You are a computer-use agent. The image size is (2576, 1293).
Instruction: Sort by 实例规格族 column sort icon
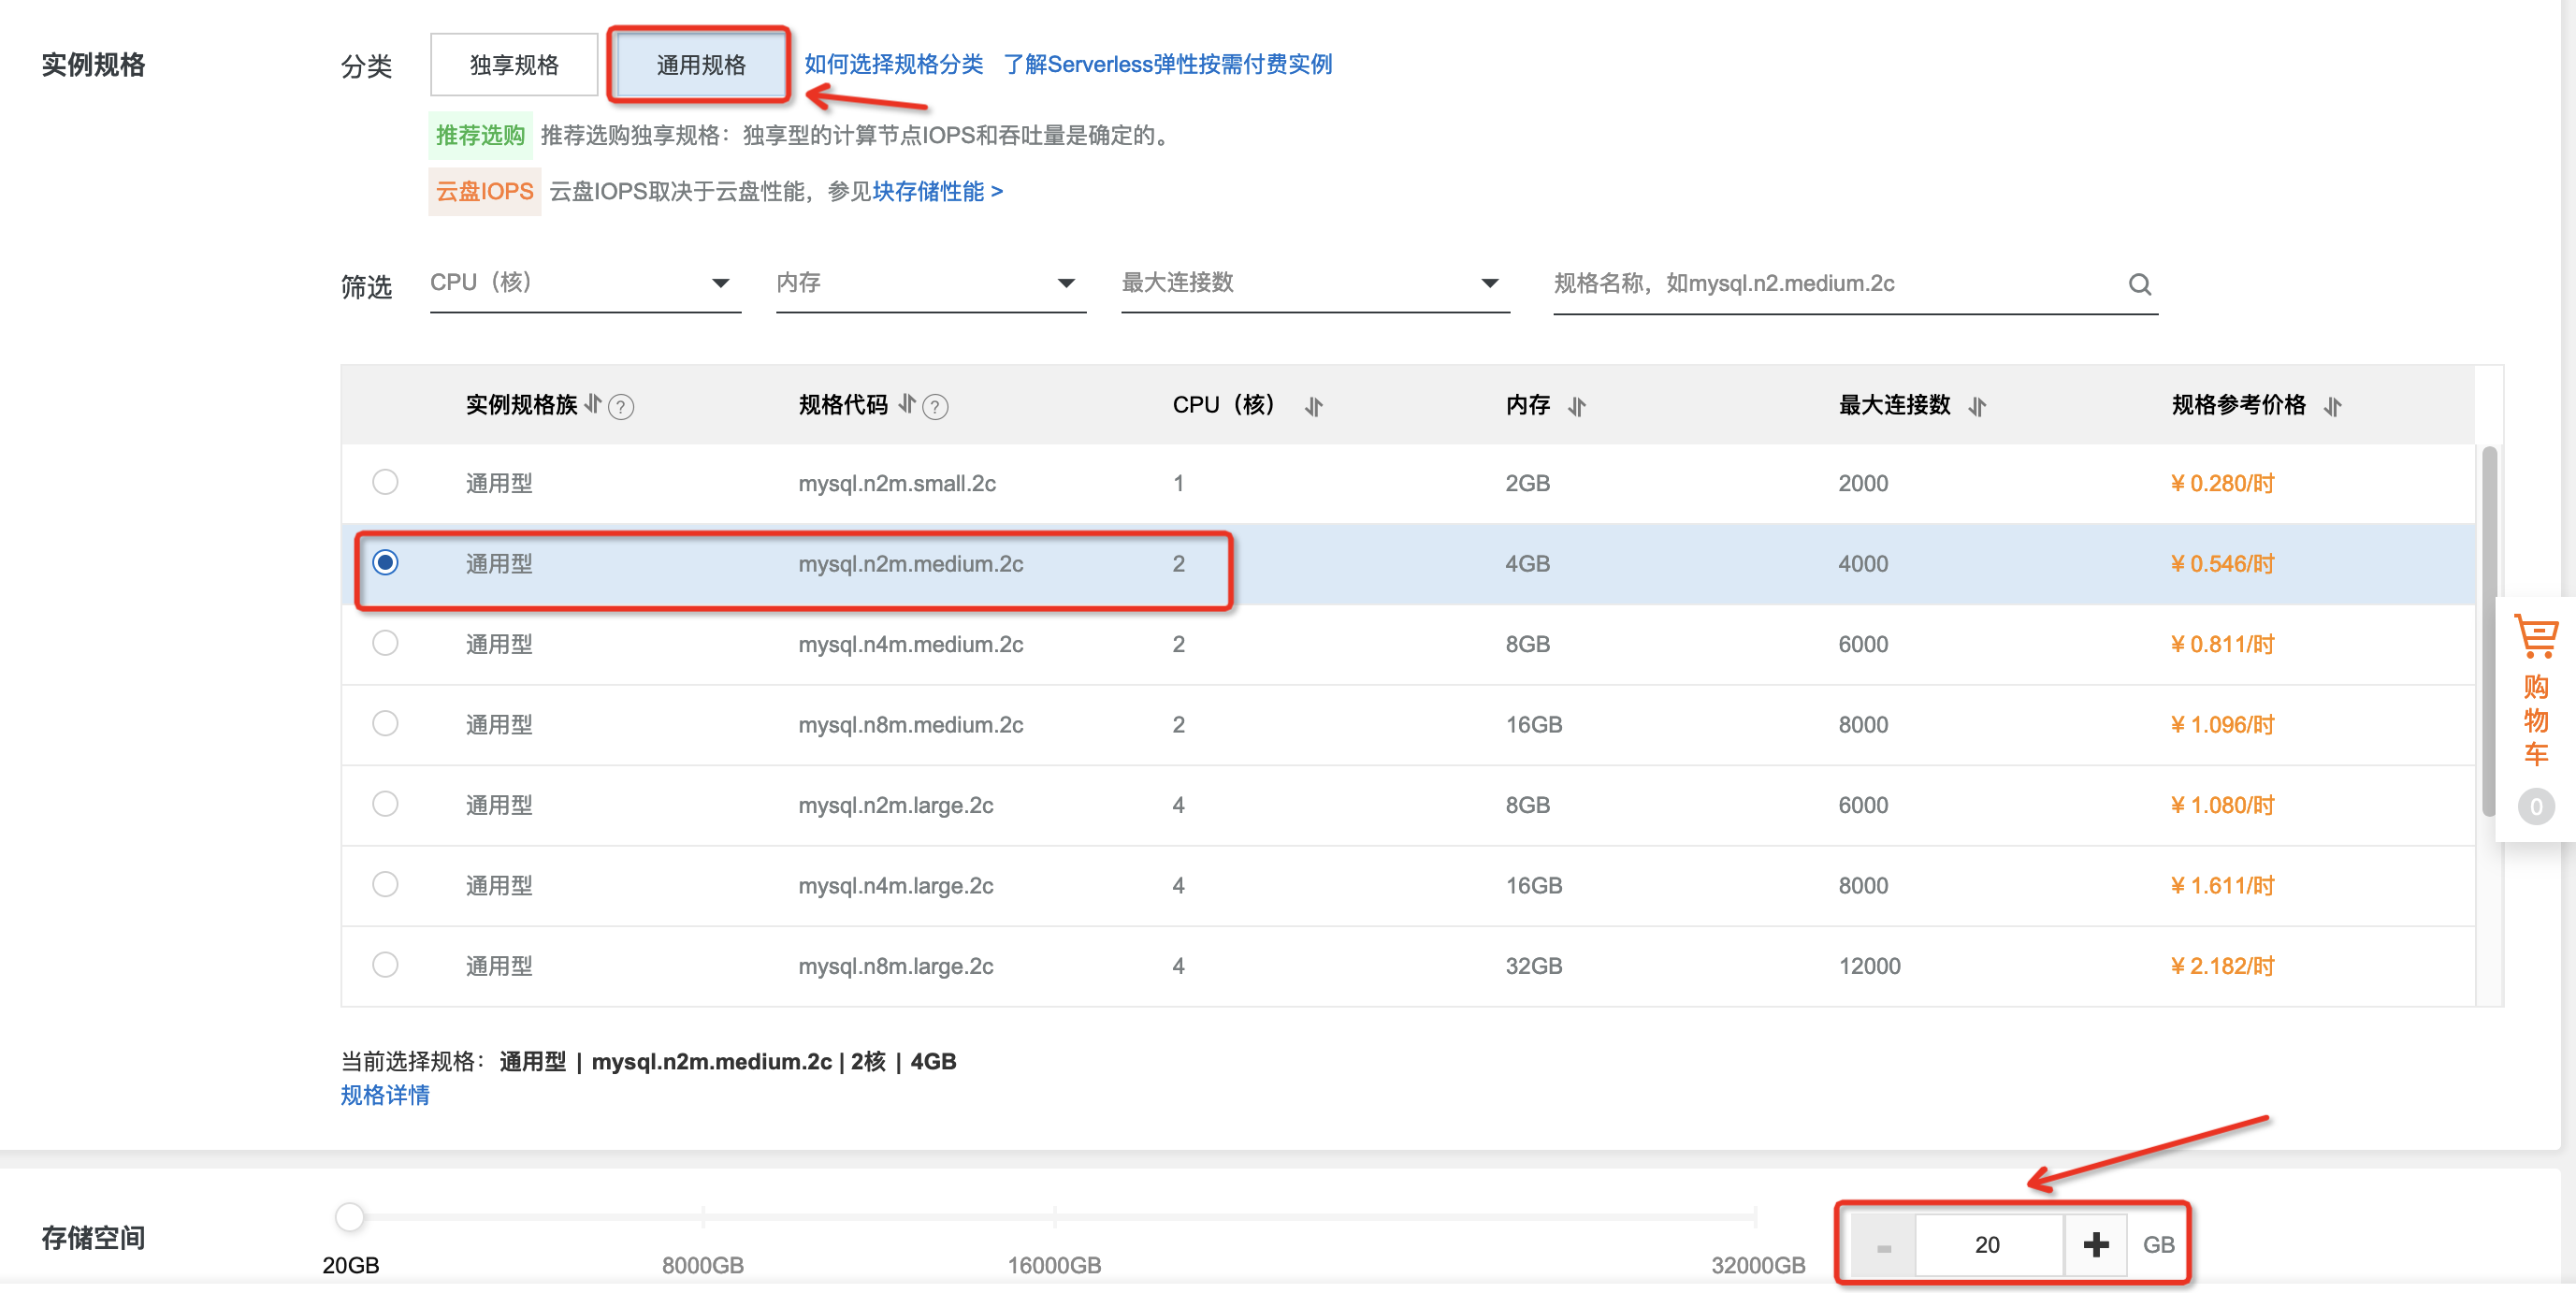tap(593, 404)
